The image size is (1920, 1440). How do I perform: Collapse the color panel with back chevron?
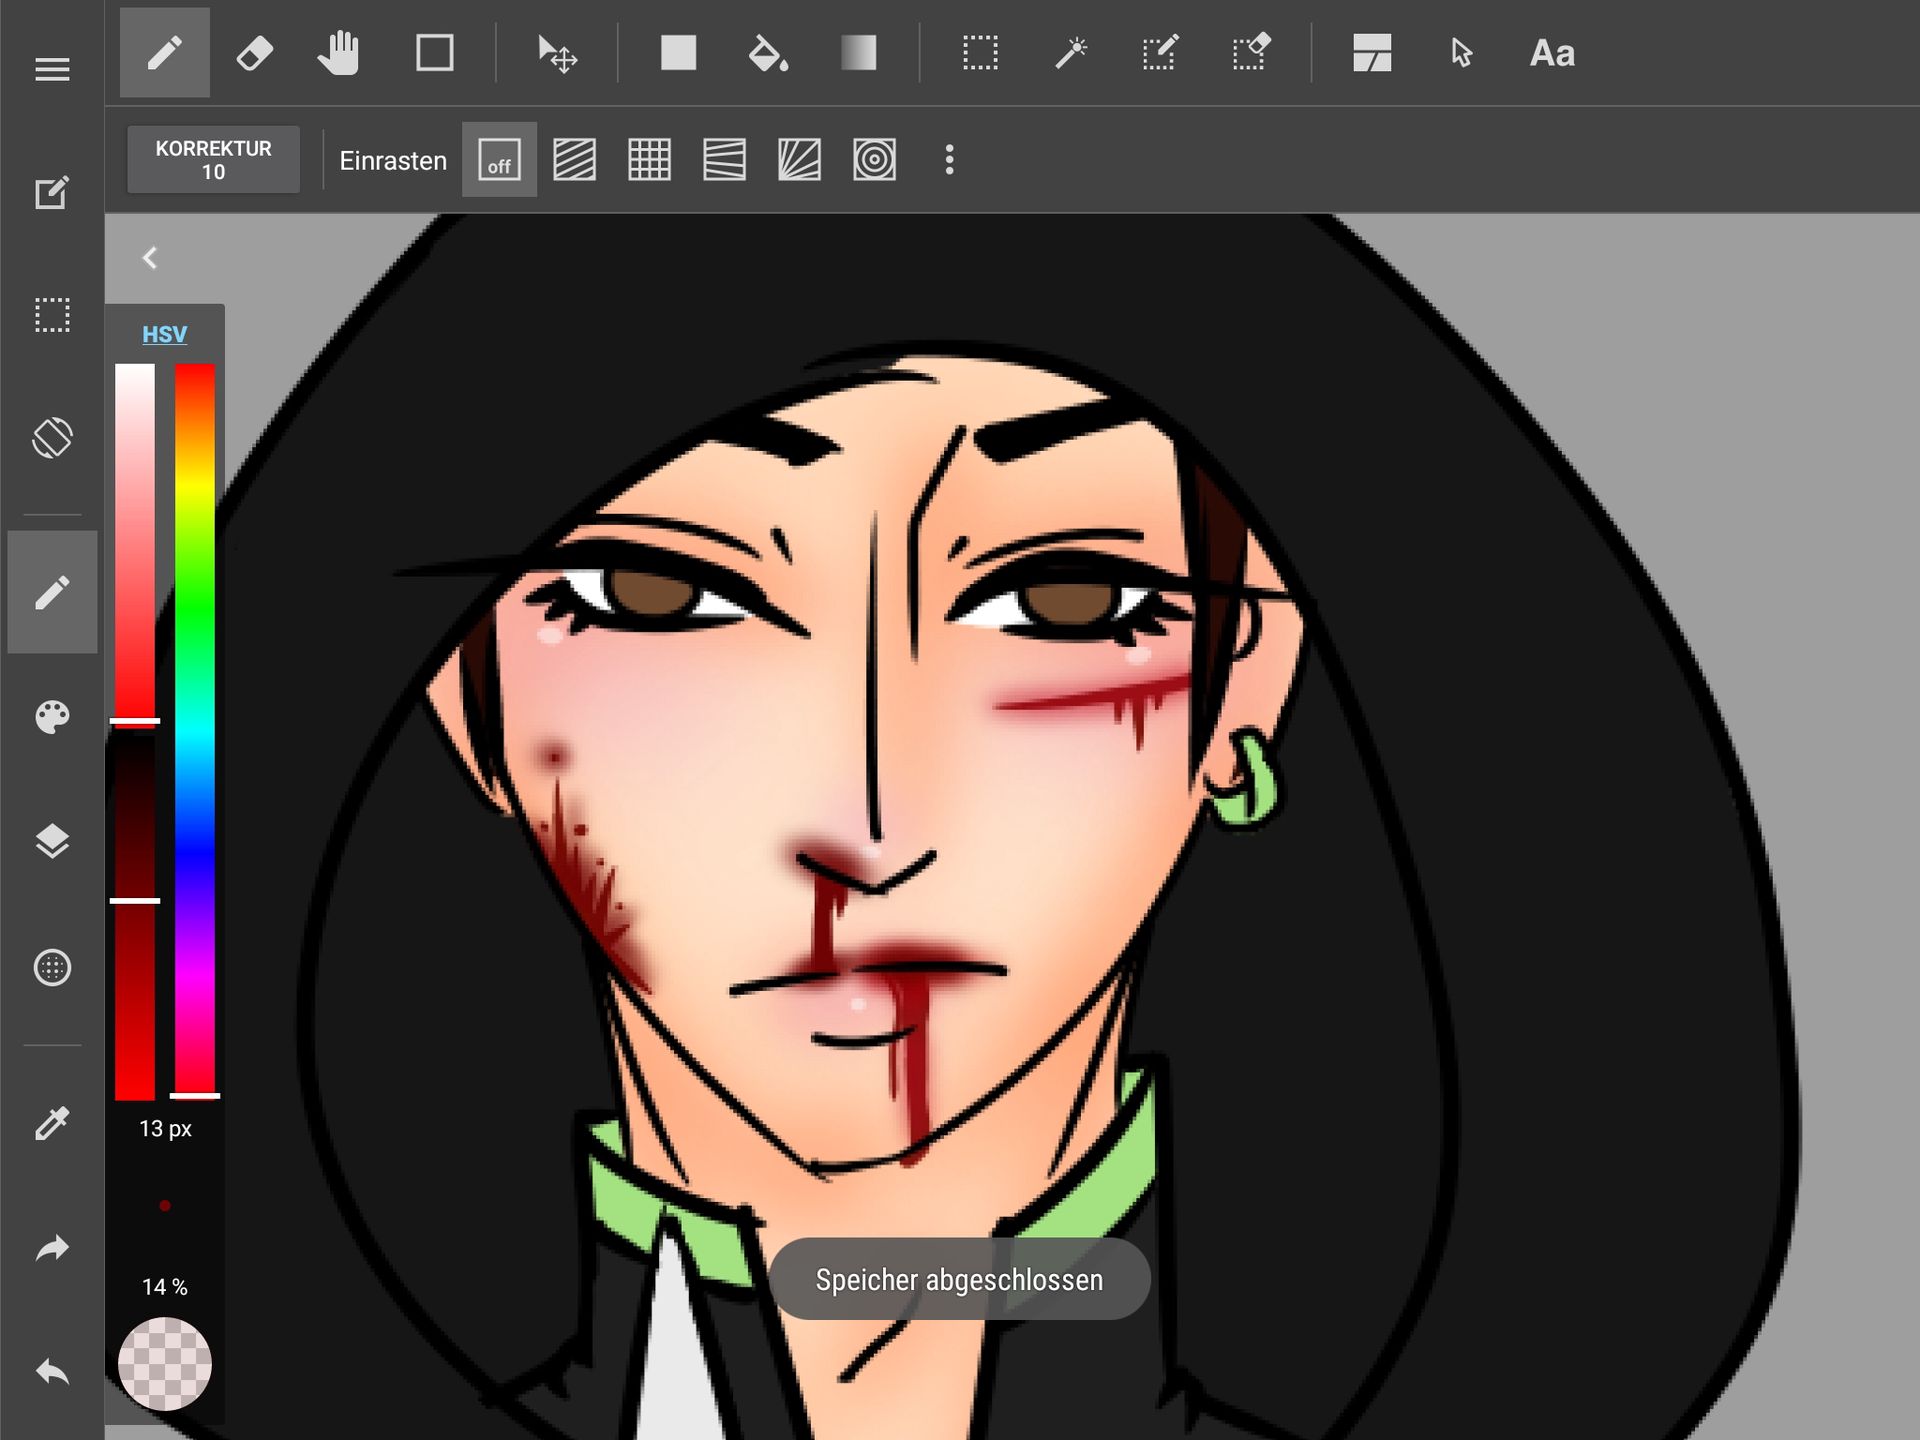click(x=150, y=258)
